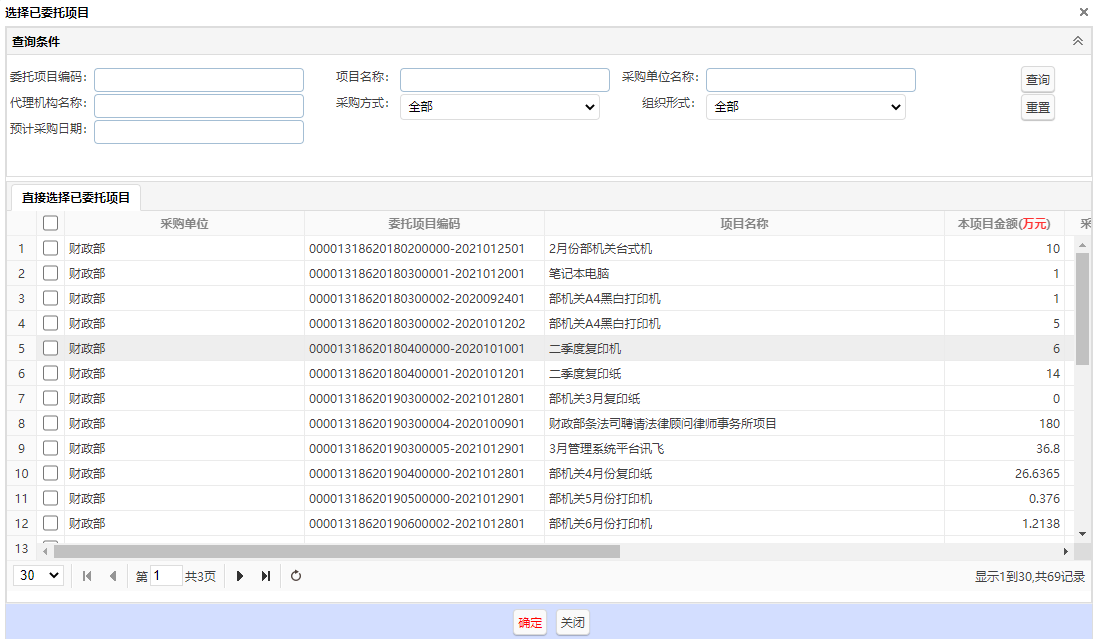Open the 采购方式 dropdown
Screen dimensions: 1096x639
(500, 106)
